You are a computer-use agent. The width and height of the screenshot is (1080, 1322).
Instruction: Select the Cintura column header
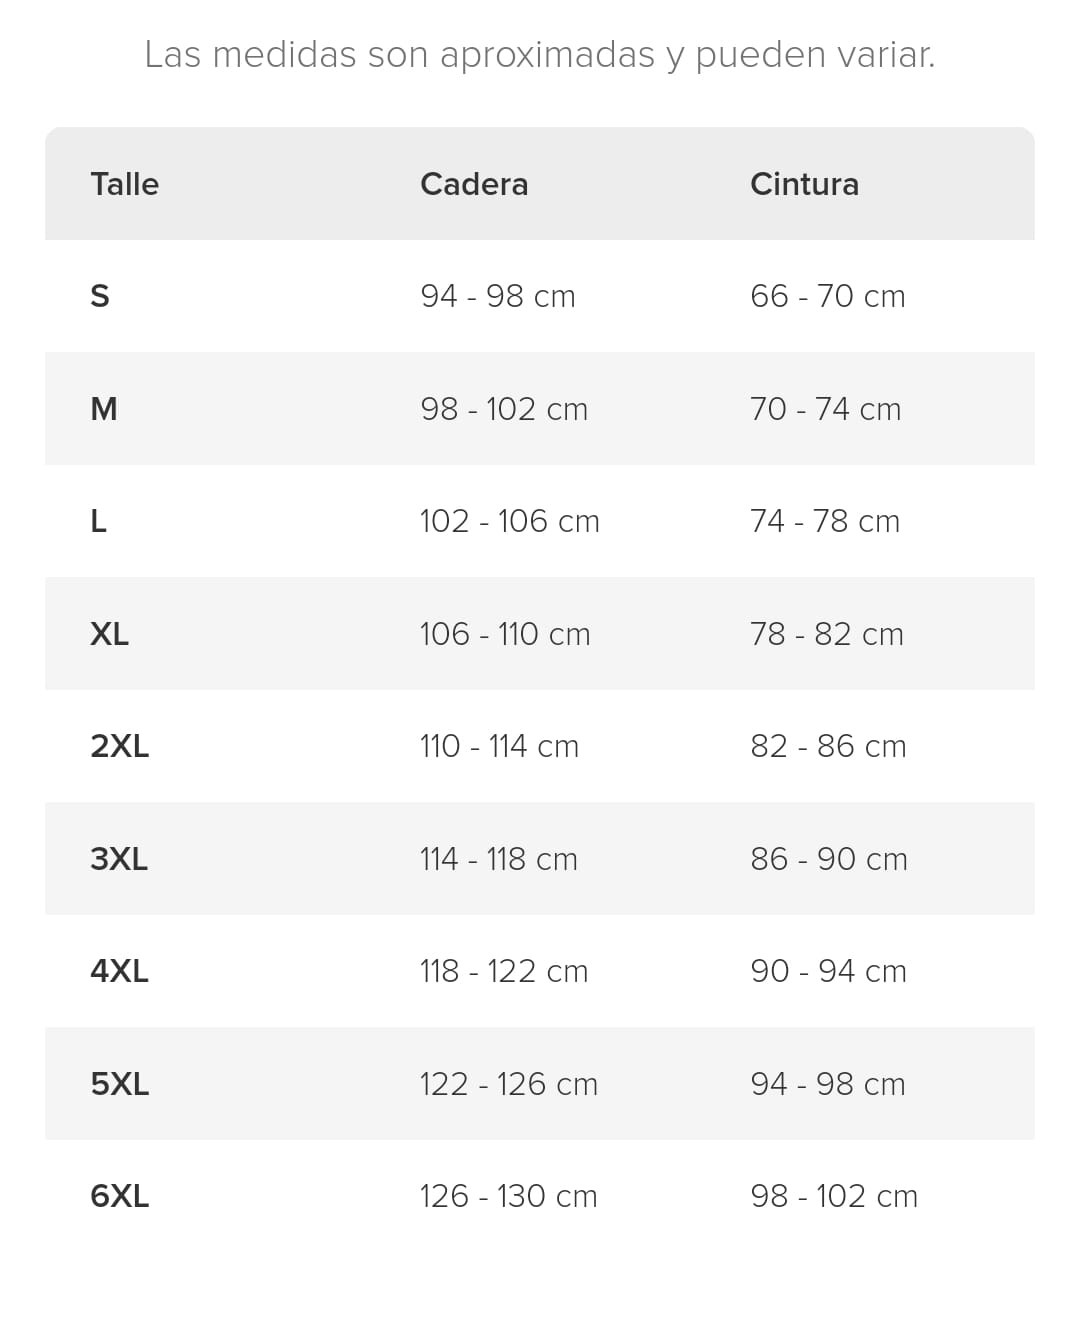pos(804,184)
